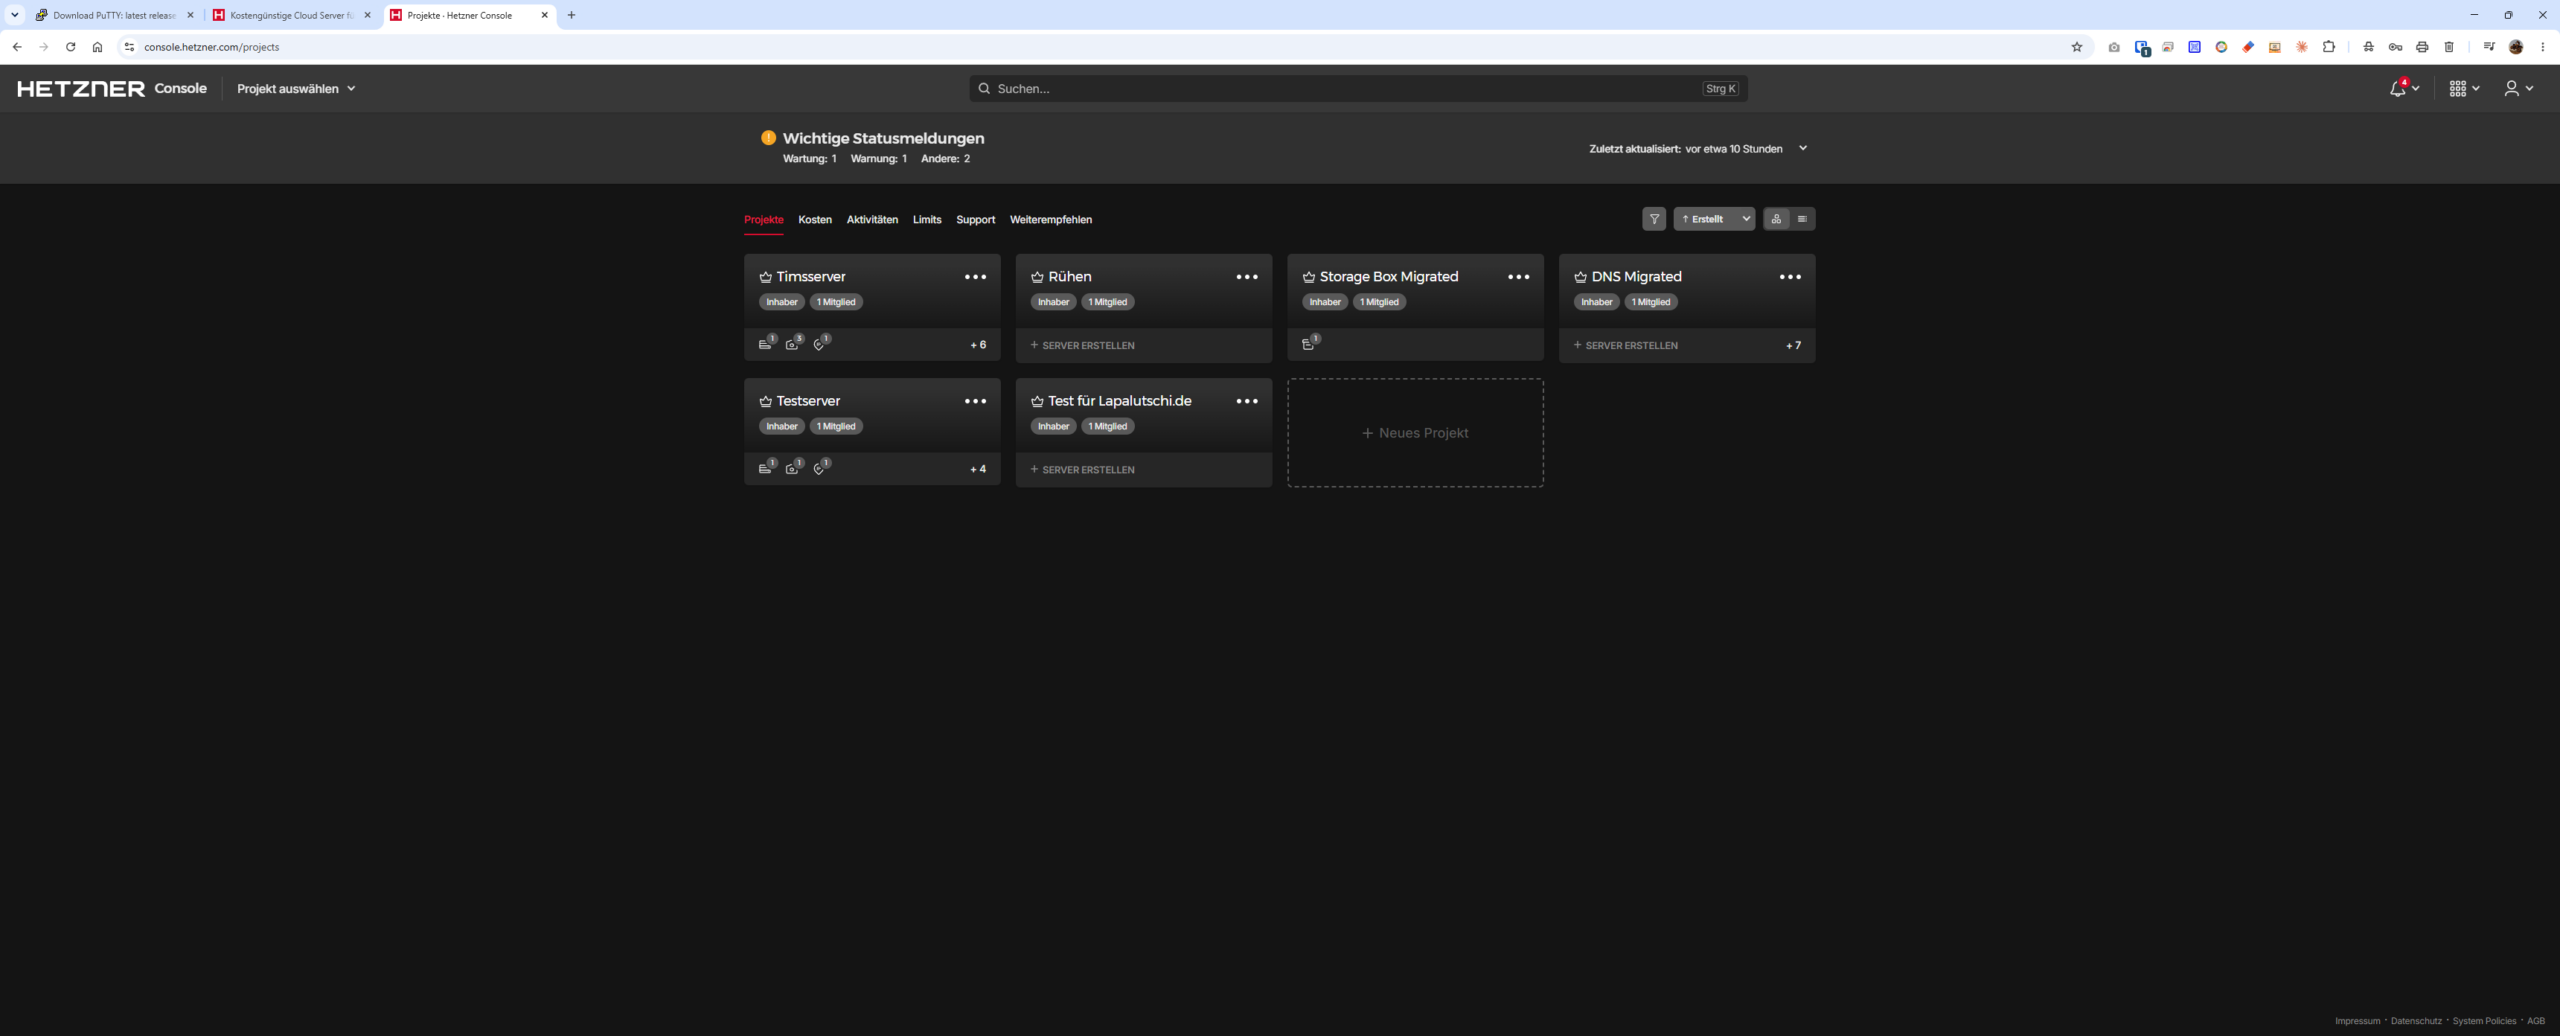Open the notifications bell with red badge
2560x1036 pixels.
click(2398, 88)
